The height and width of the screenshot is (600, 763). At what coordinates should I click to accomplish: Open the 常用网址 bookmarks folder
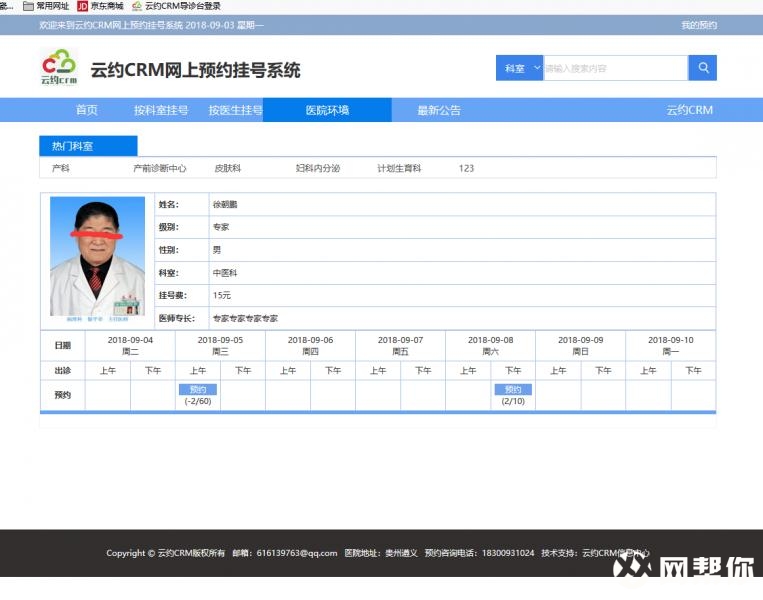(x=46, y=6)
